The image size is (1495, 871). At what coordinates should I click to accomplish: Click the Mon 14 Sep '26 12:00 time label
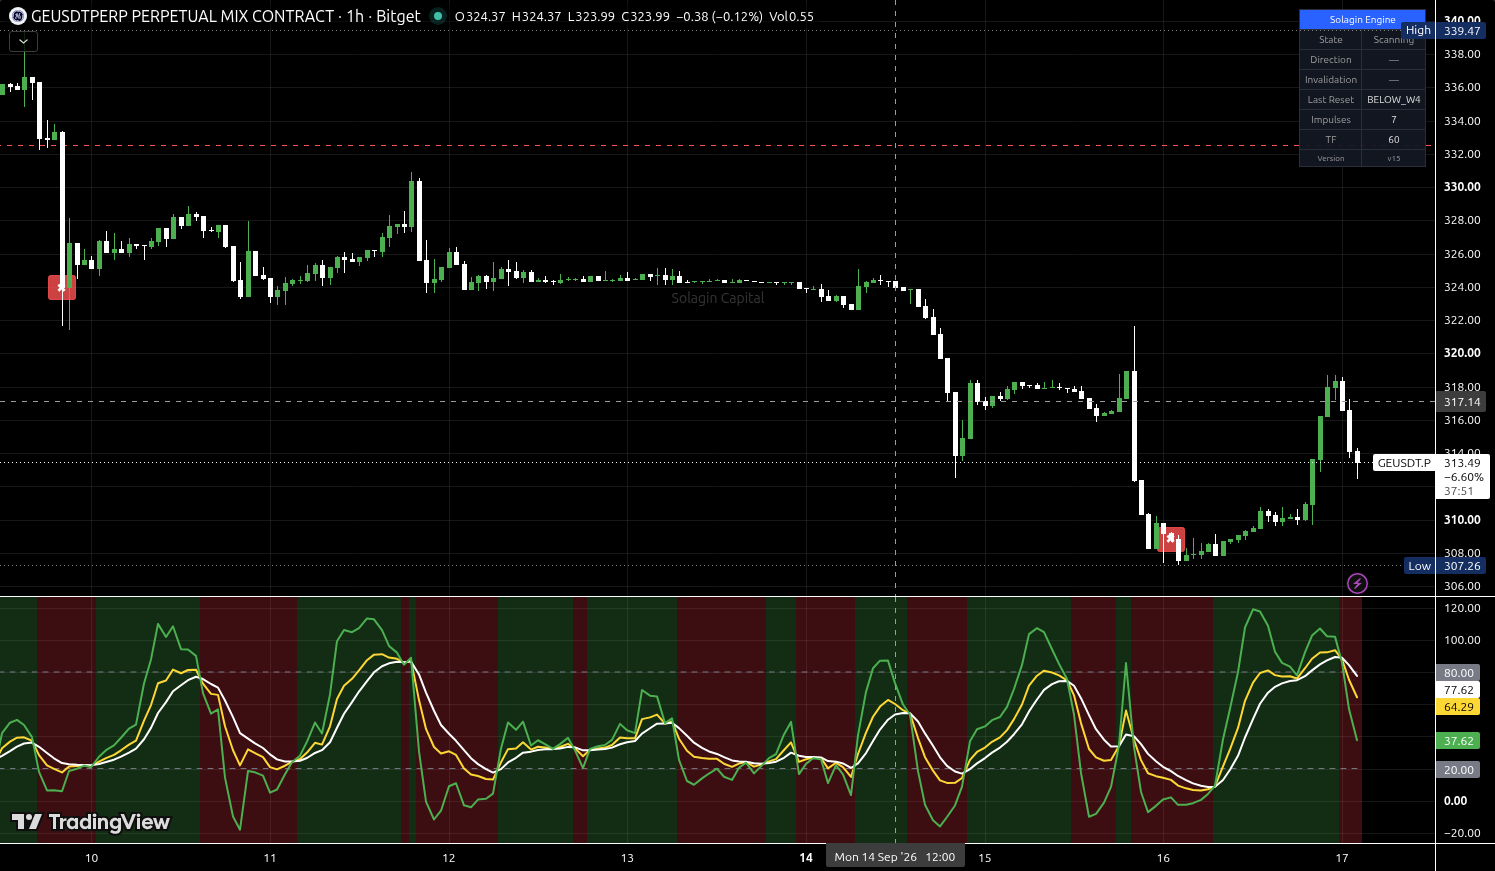(x=895, y=857)
